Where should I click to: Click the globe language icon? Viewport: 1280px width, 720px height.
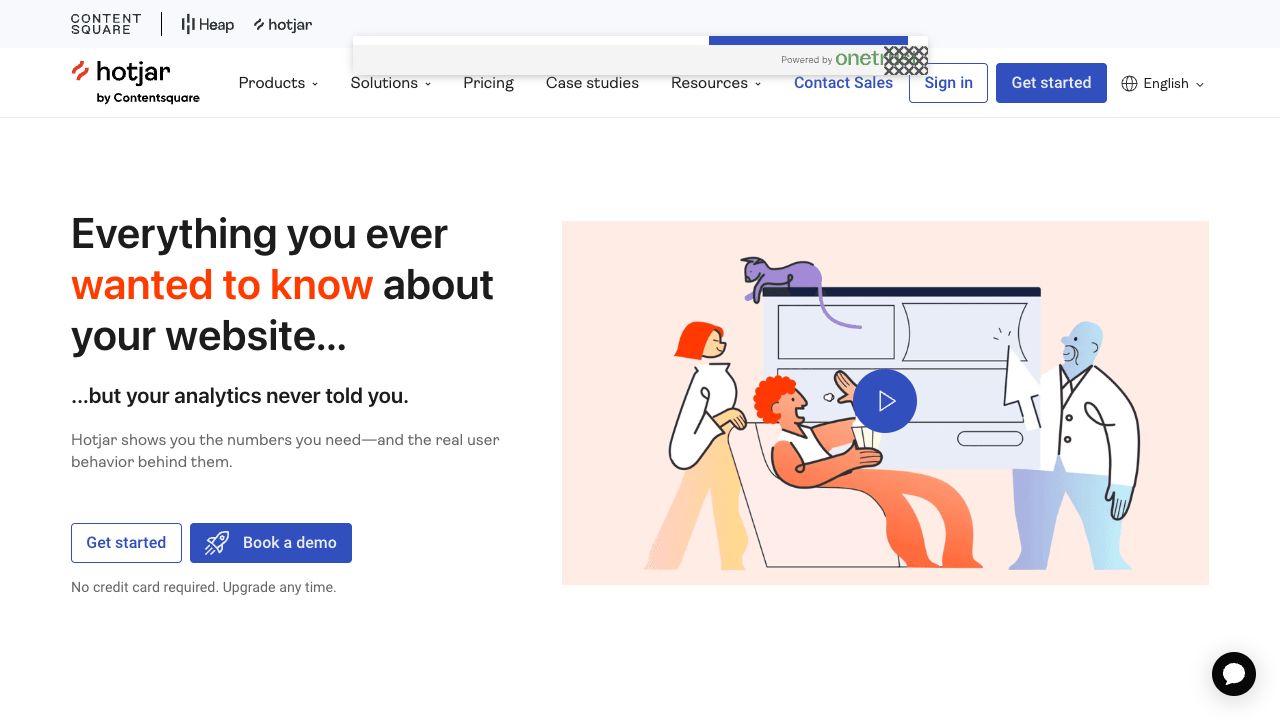point(1129,83)
